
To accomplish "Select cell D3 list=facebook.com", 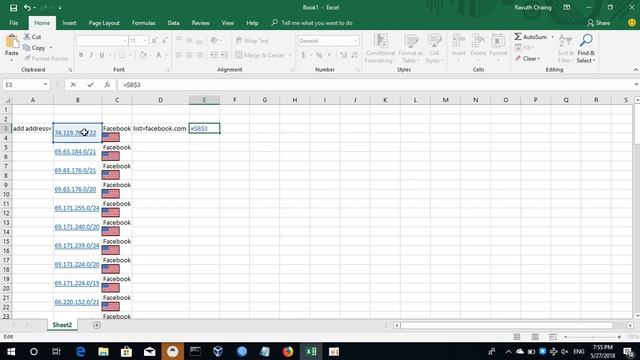I will tap(160, 128).
